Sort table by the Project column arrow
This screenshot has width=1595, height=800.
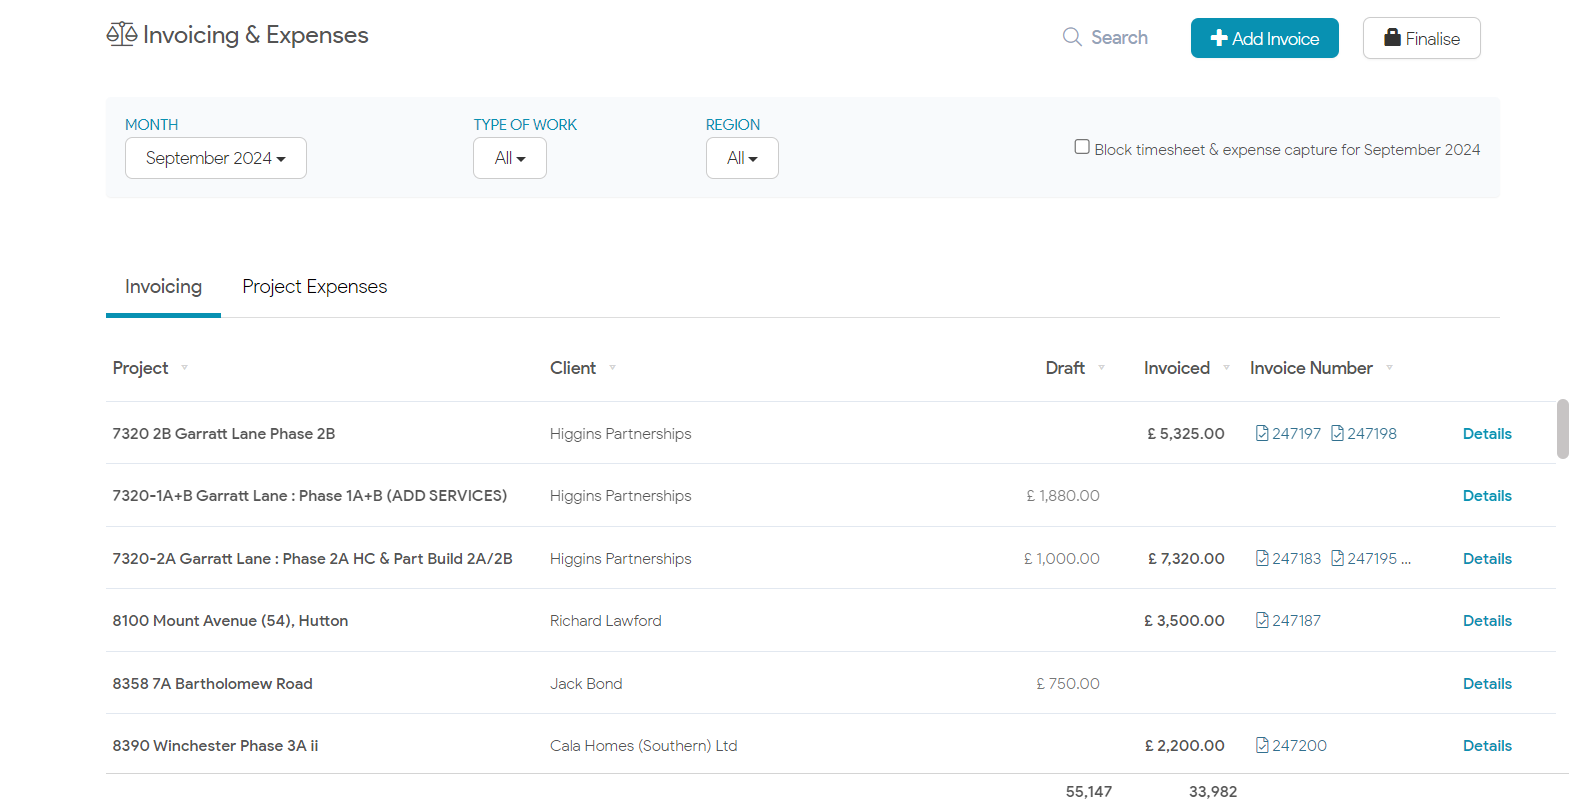(x=184, y=368)
